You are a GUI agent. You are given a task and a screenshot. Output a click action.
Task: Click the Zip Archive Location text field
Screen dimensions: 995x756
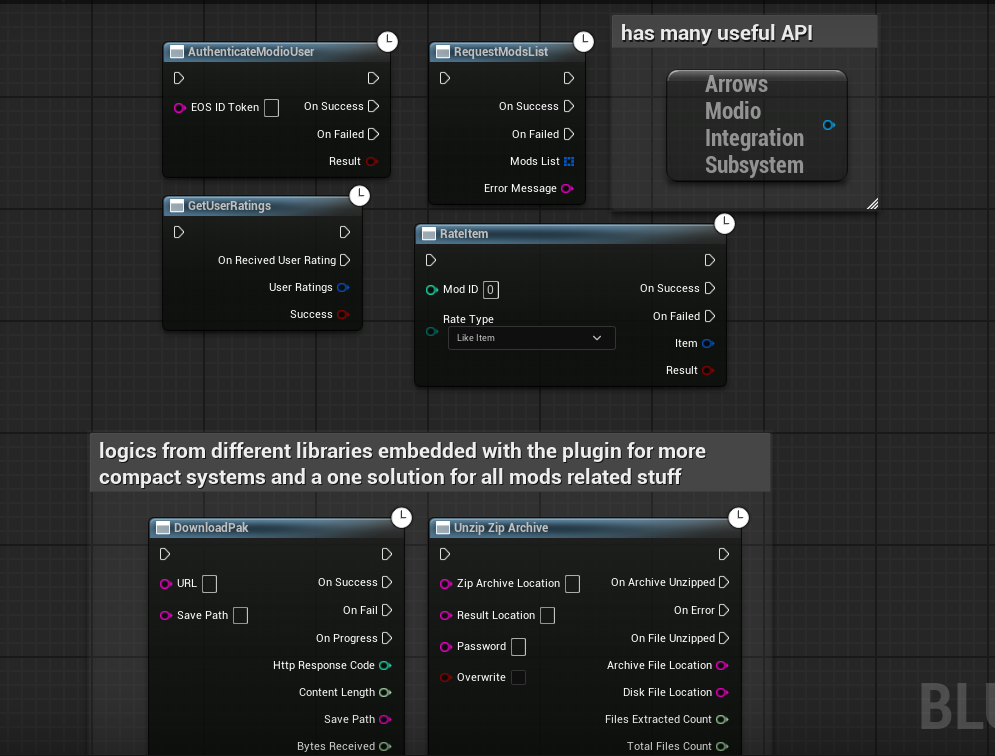pyautogui.click(x=572, y=584)
